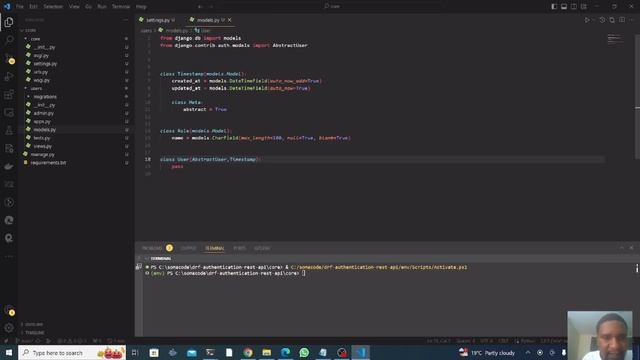Viewport: 640px width, 360px height.
Task: Open manage.py in the Explorer tree
Action: 42,154
